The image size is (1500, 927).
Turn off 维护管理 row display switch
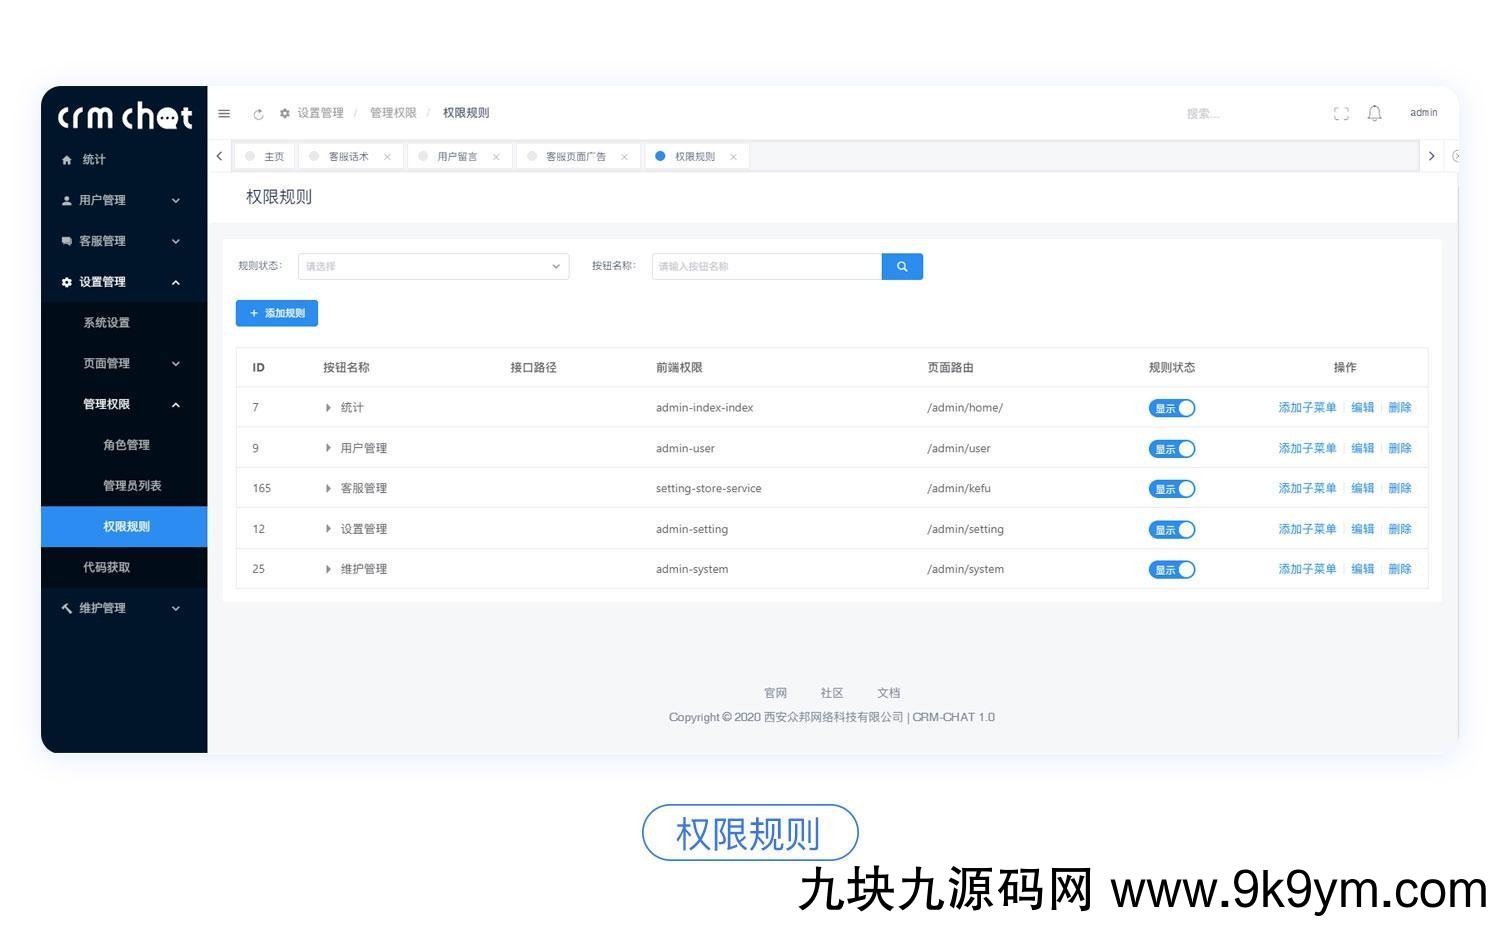pos(1171,570)
